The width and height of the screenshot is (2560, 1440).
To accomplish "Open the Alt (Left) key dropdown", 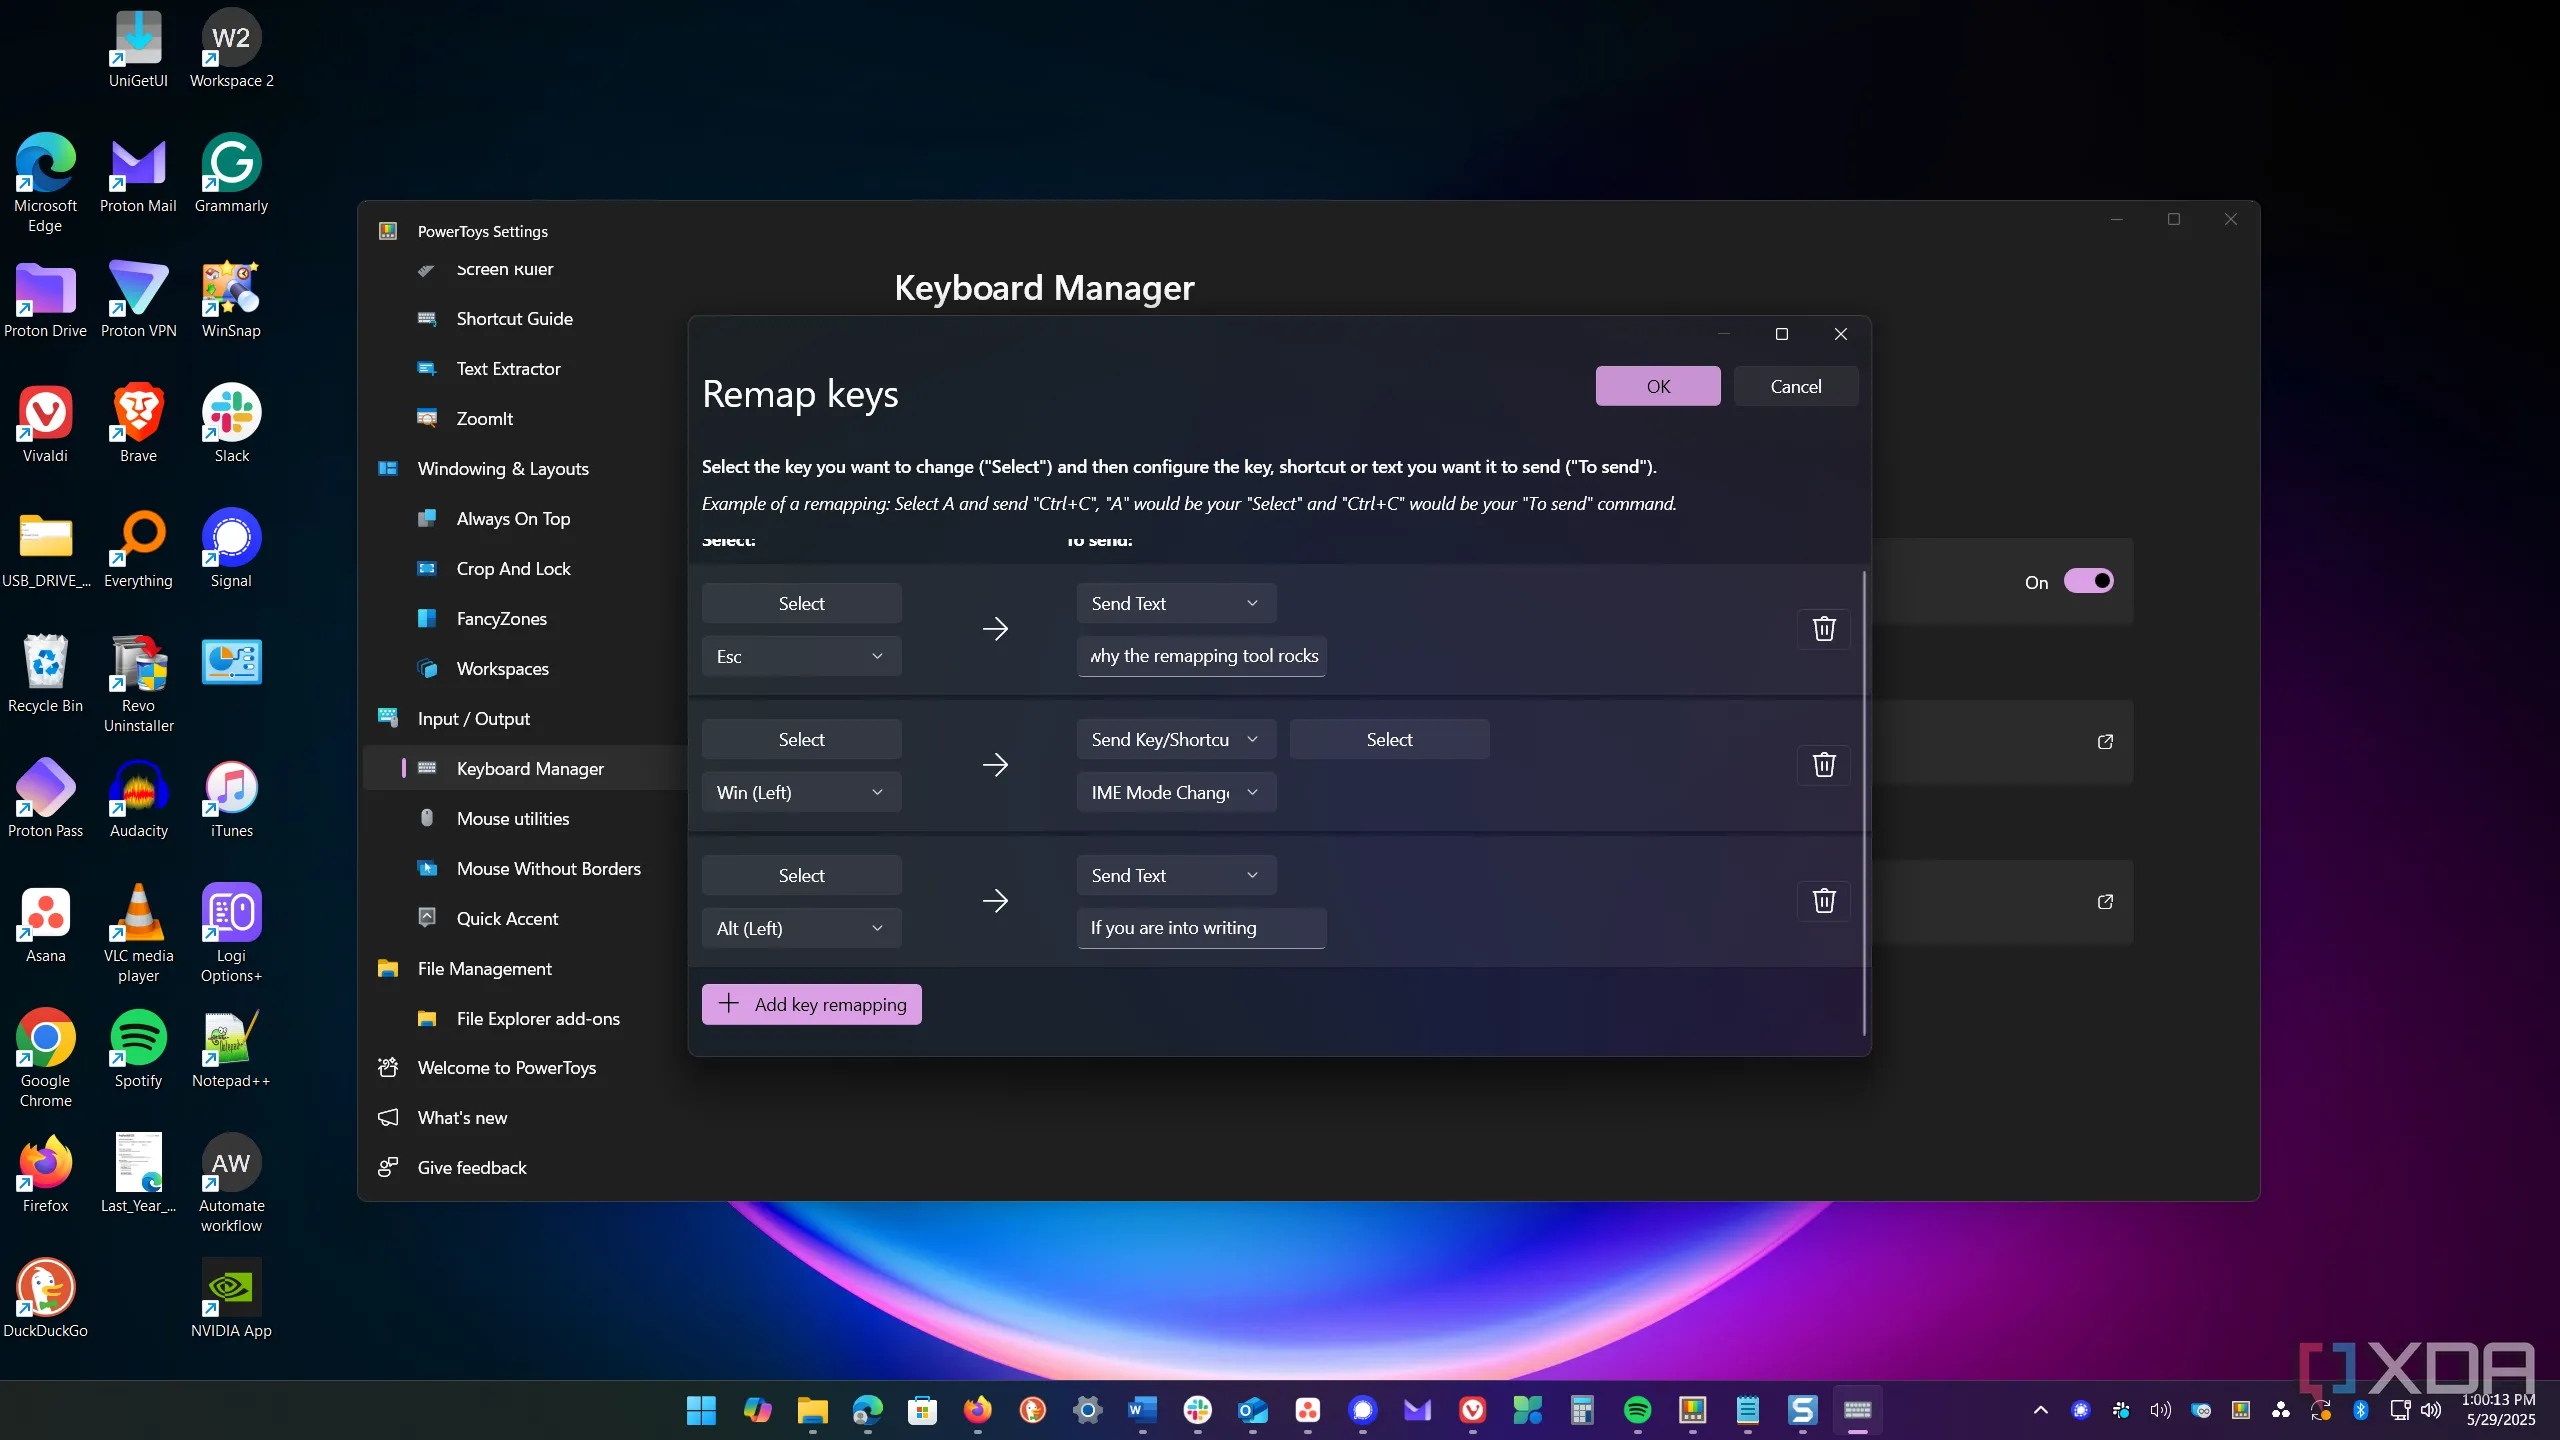I will click(x=801, y=929).
